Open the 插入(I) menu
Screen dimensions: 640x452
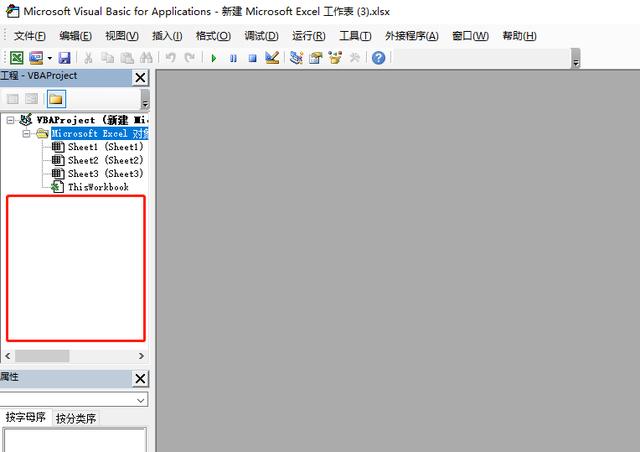[167, 36]
